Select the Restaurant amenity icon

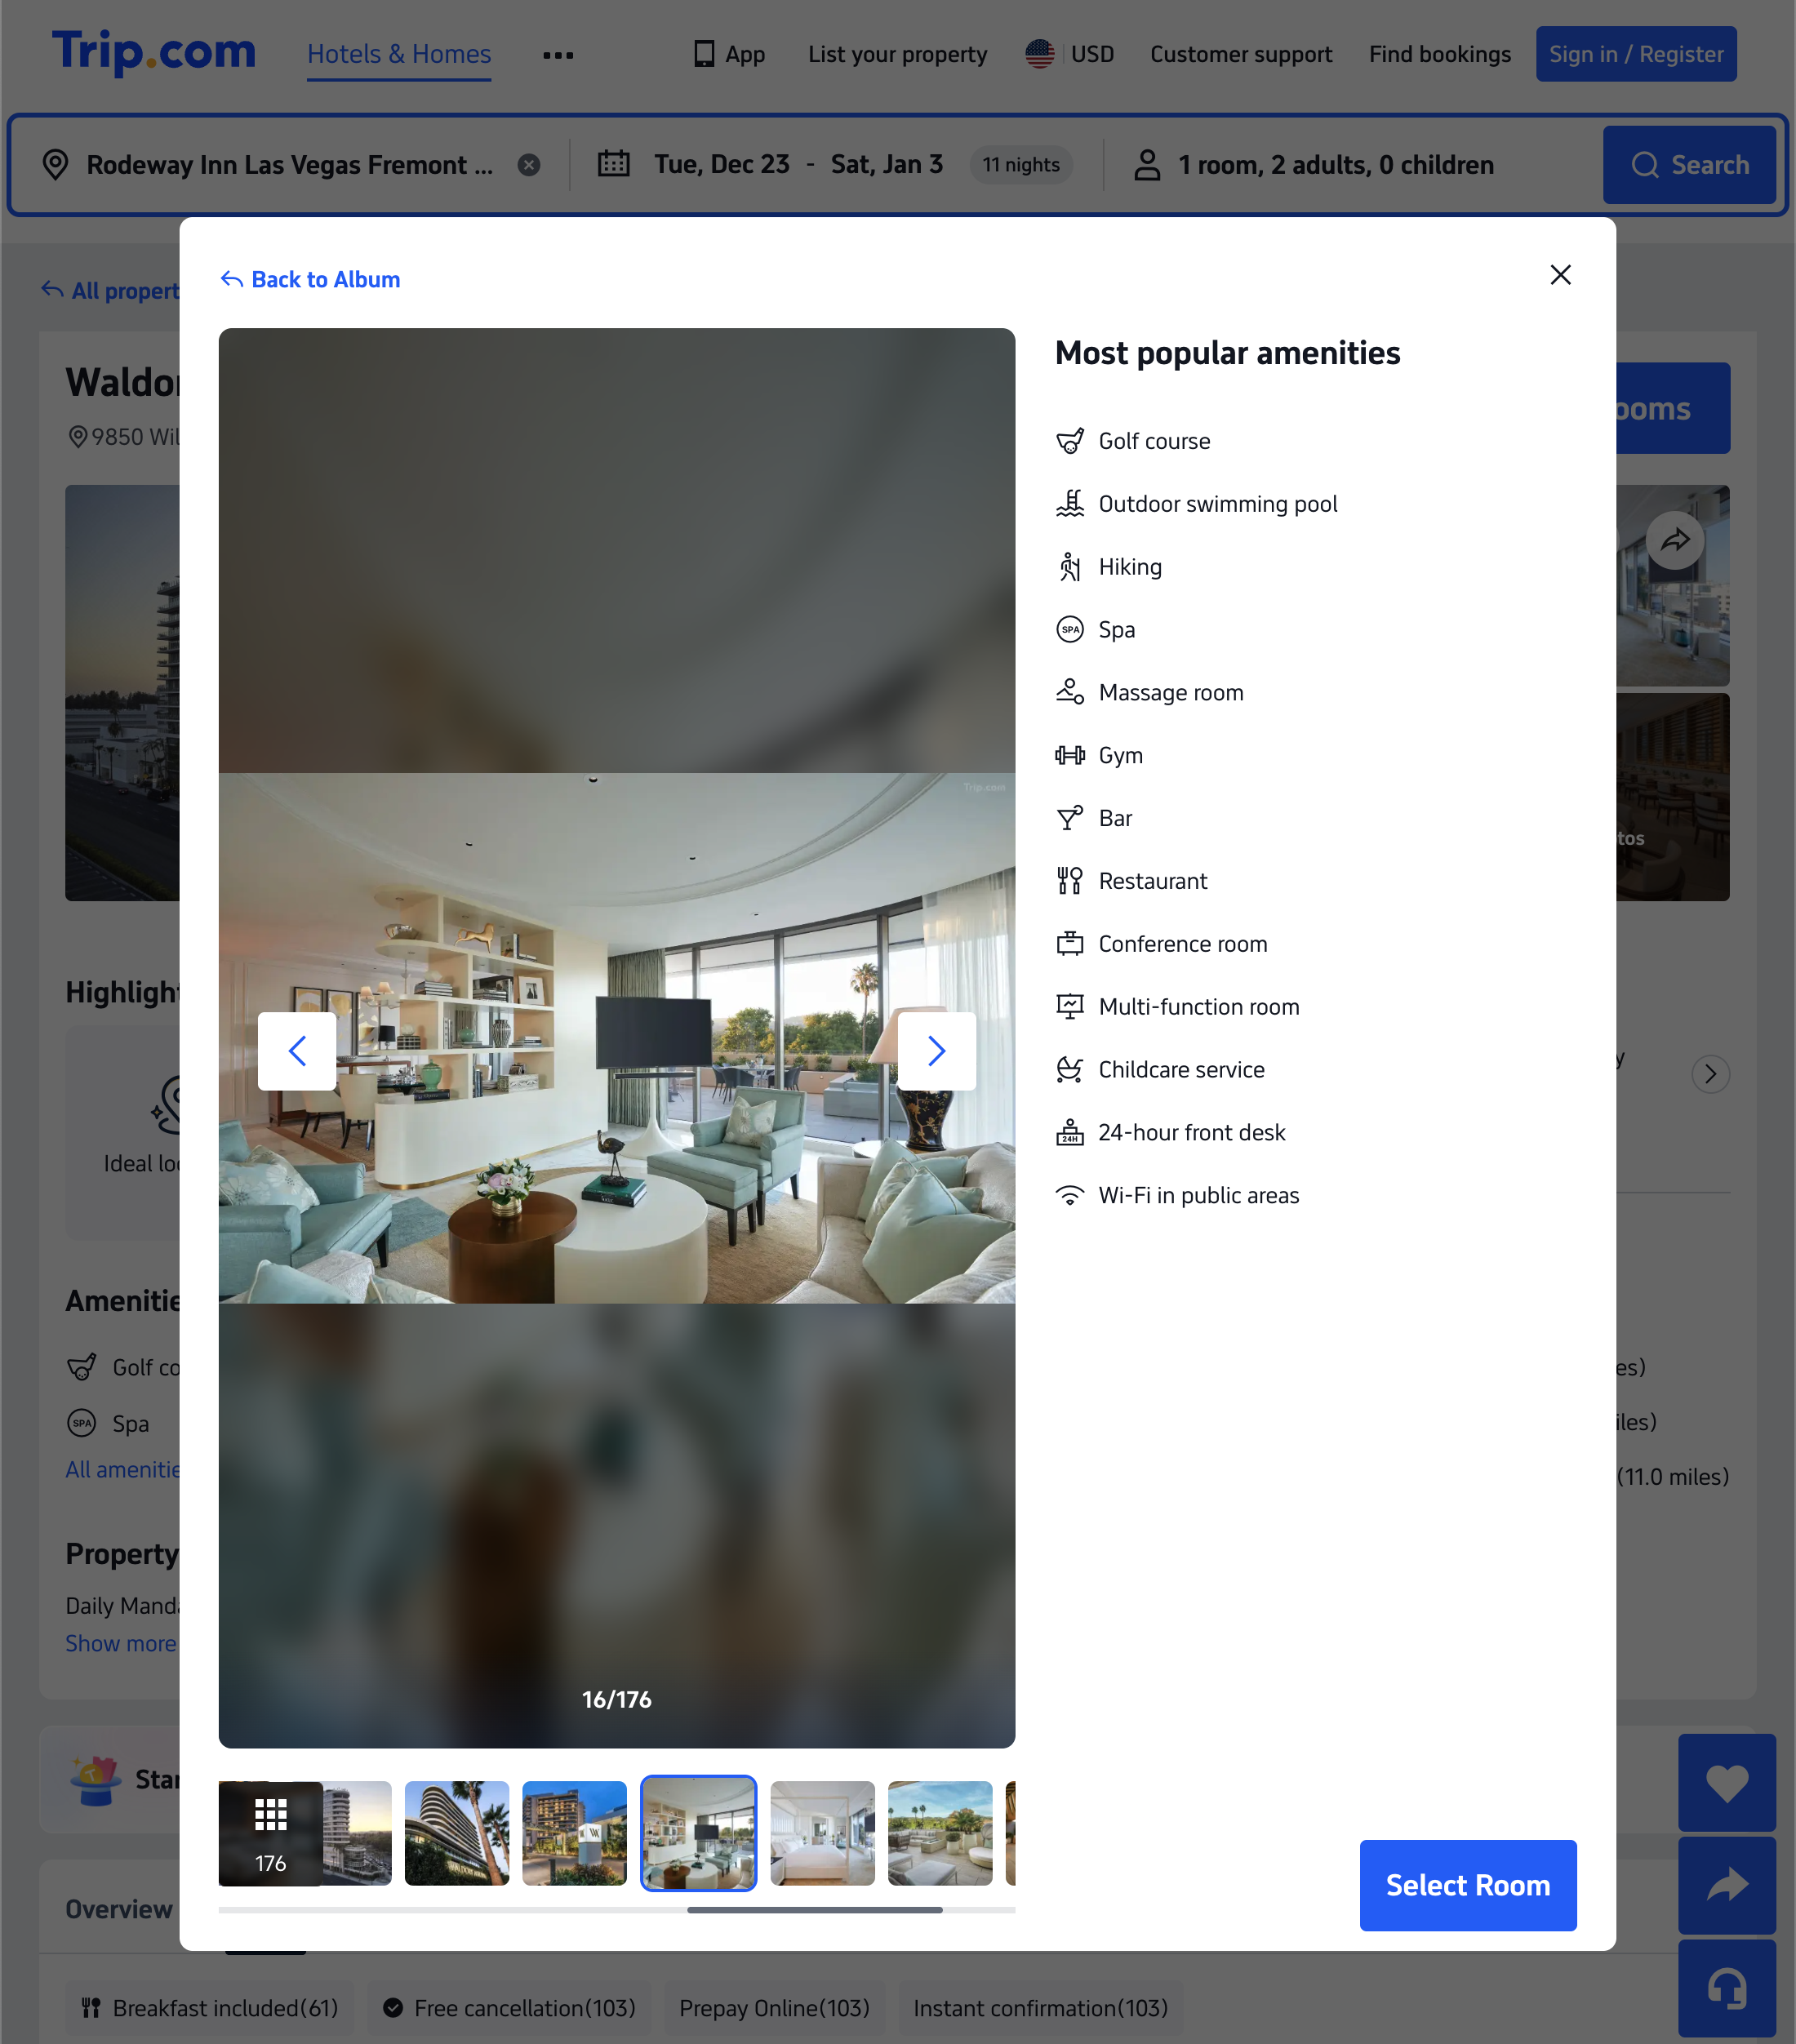click(x=1070, y=880)
